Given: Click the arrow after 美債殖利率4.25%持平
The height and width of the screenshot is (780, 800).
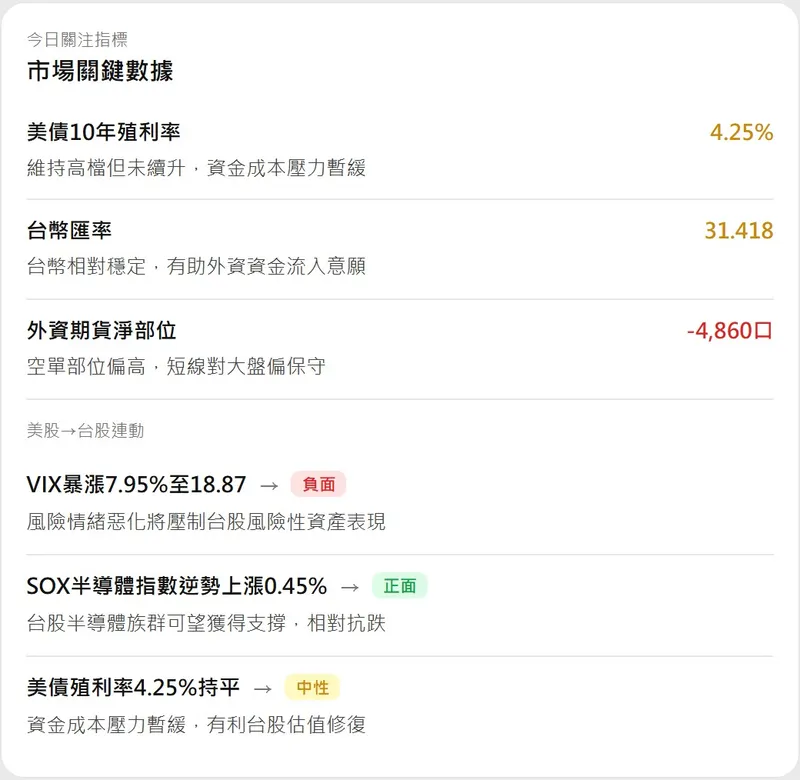Looking at the screenshot, I should 262,688.
